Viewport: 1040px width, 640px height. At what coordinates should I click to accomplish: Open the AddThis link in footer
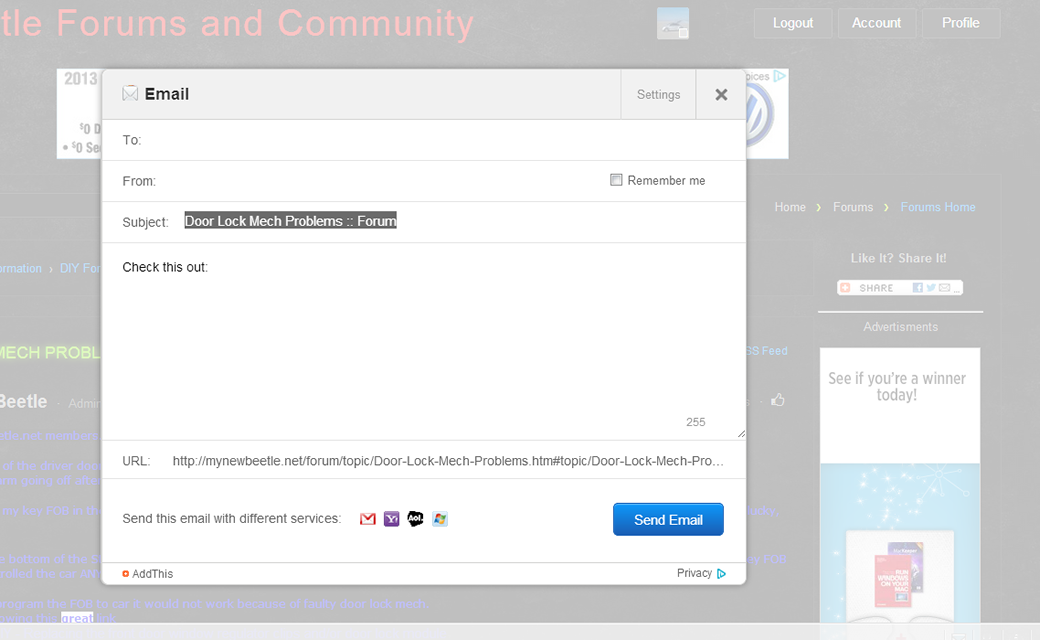point(147,574)
